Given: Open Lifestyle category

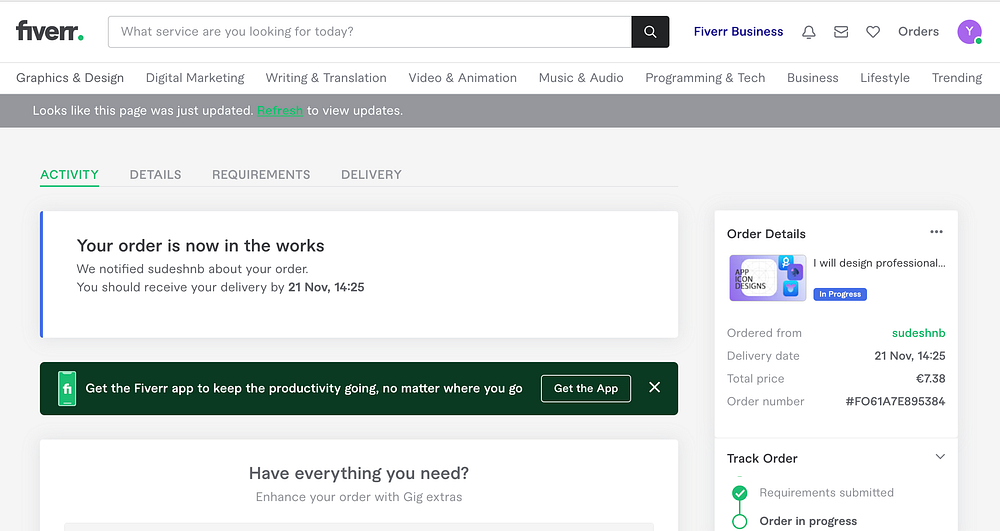Looking at the screenshot, I should click(885, 78).
